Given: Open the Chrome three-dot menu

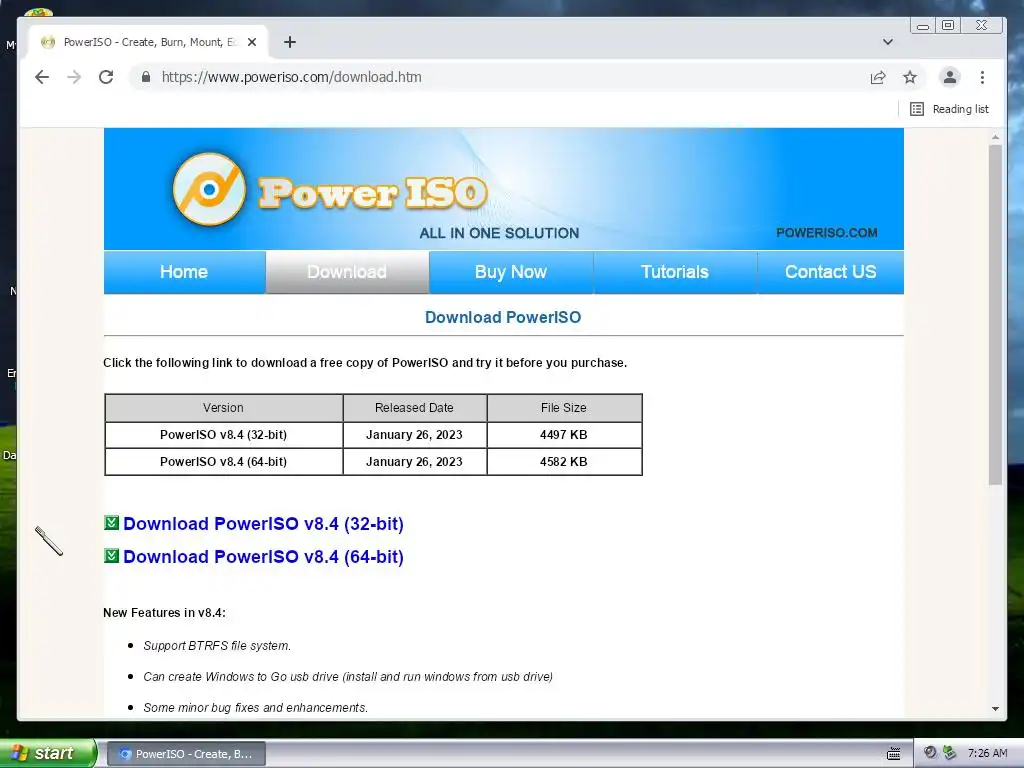Looking at the screenshot, I should [982, 77].
